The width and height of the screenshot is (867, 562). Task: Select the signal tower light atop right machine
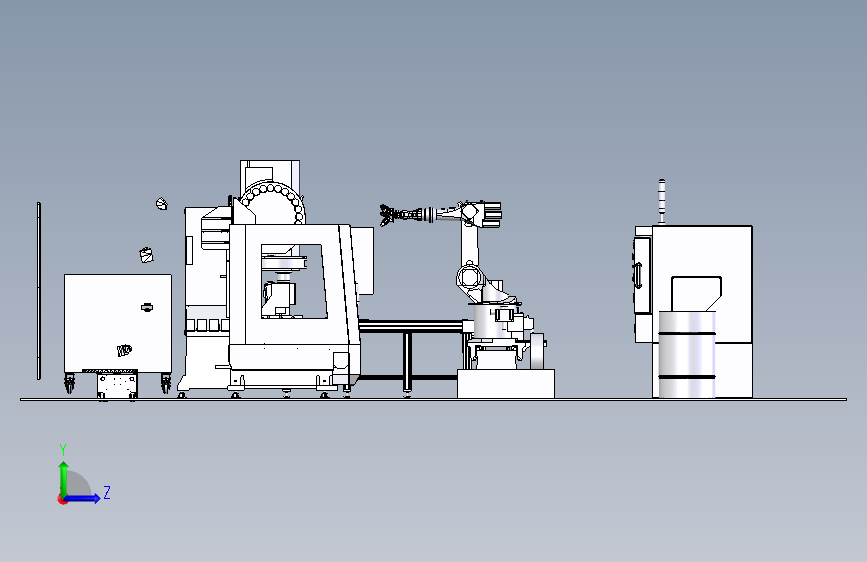pyautogui.click(x=662, y=201)
